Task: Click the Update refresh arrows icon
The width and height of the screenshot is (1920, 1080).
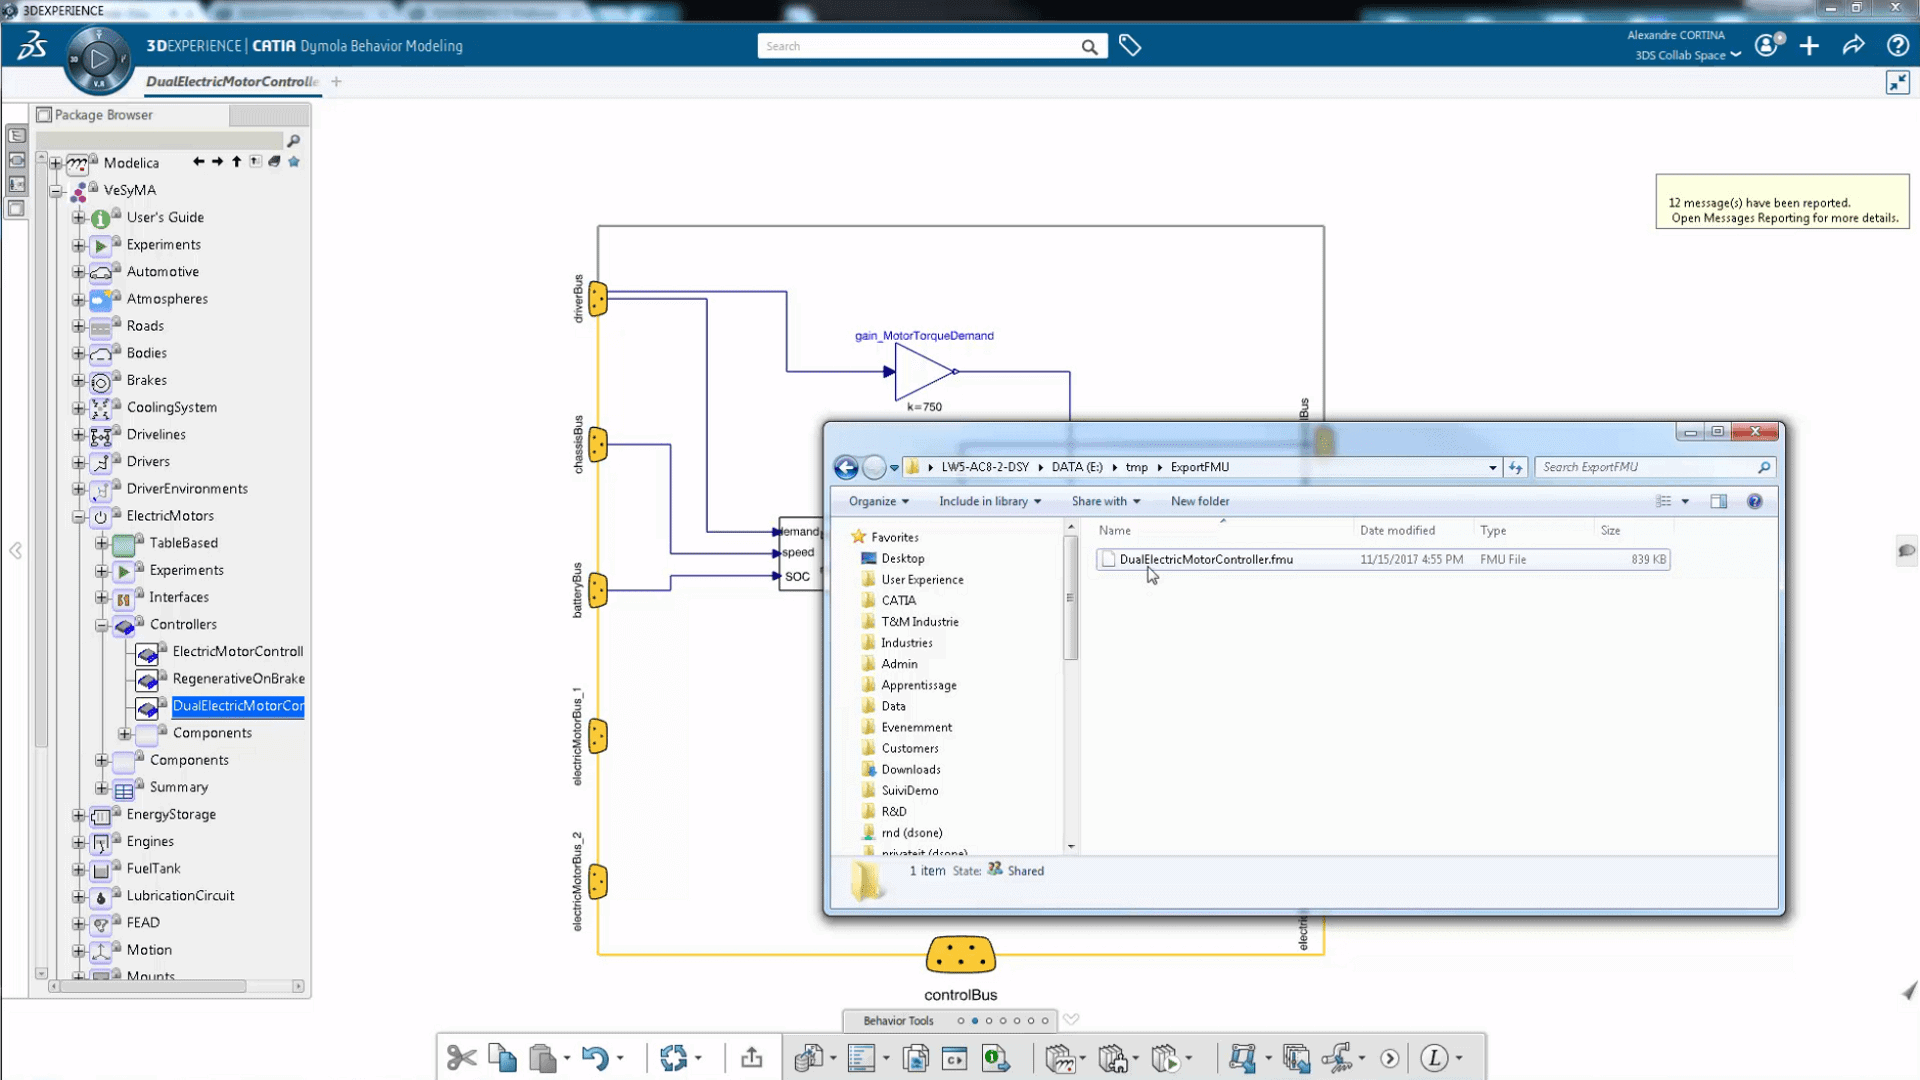Action: pyautogui.click(x=674, y=1058)
